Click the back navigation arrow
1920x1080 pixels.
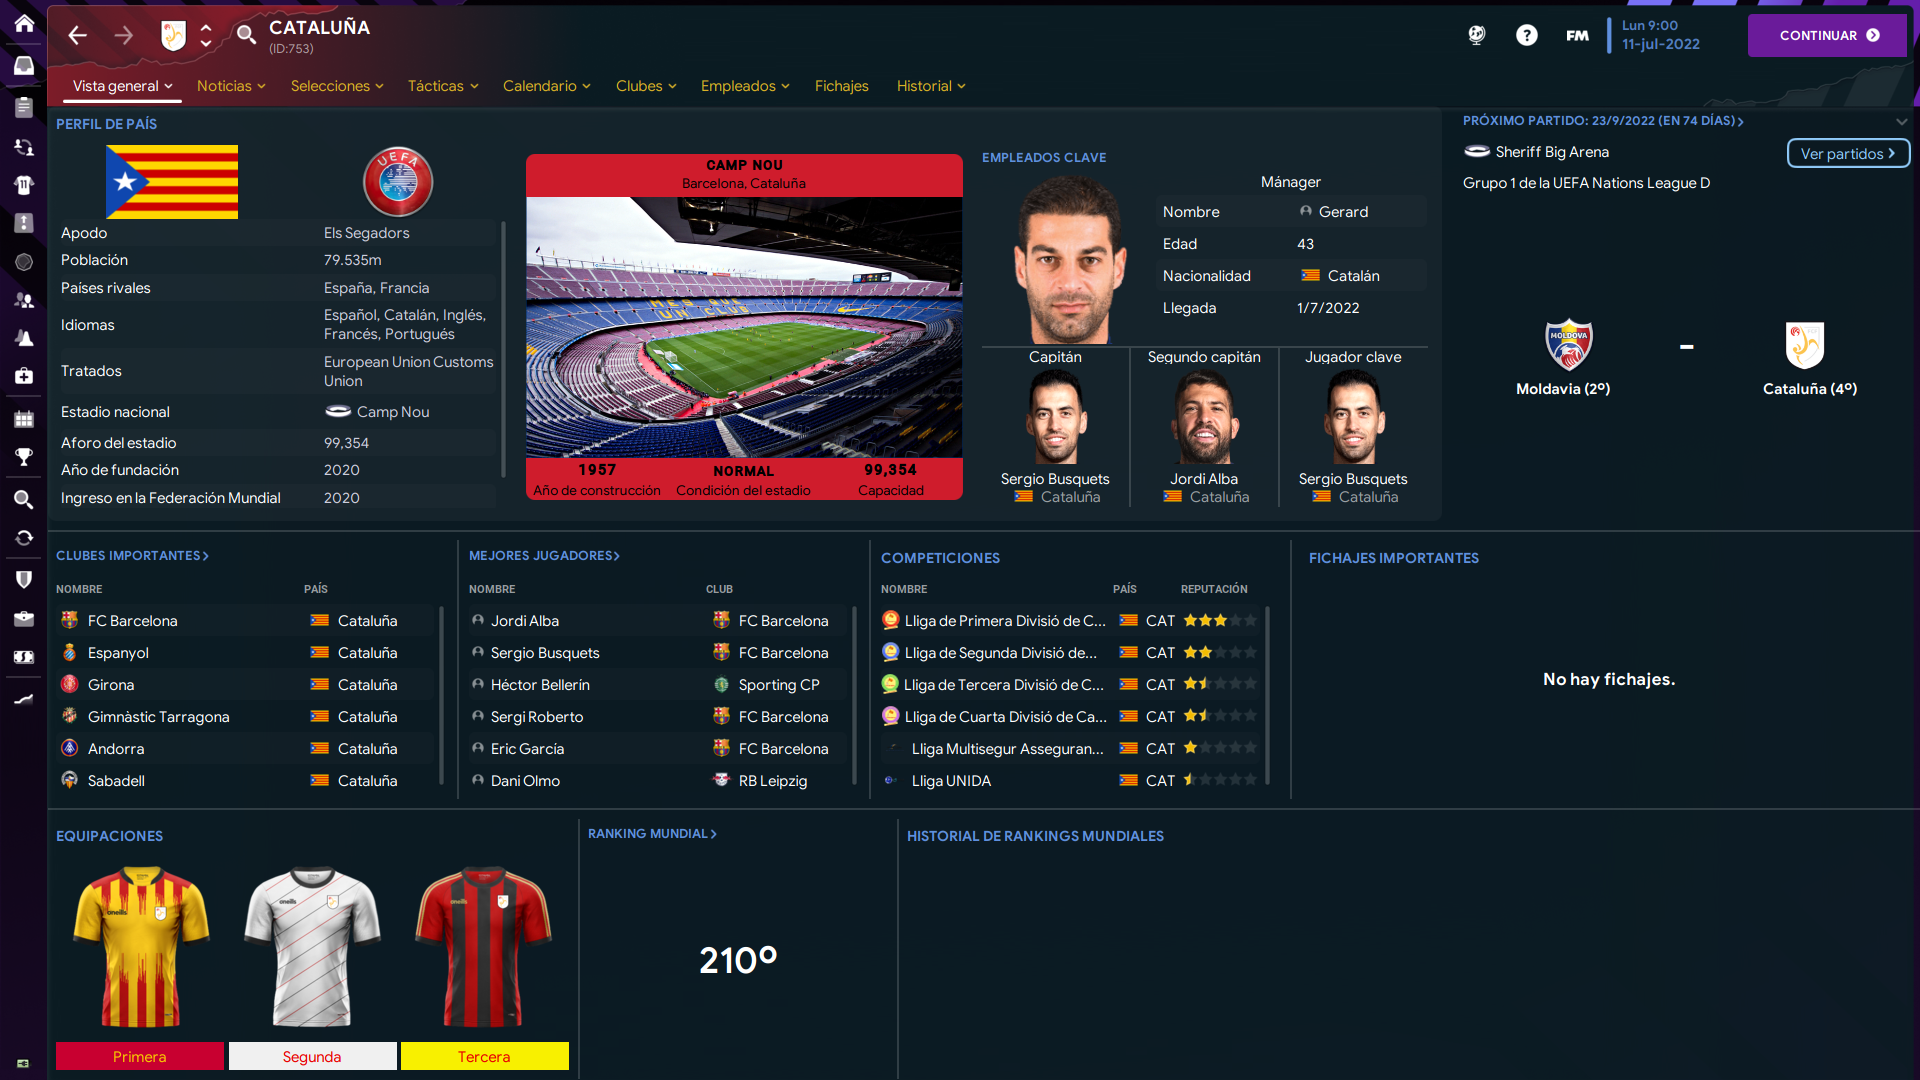click(77, 36)
